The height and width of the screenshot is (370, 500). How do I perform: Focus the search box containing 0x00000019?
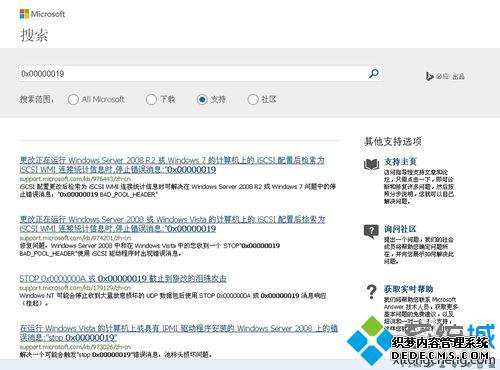coord(200,73)
